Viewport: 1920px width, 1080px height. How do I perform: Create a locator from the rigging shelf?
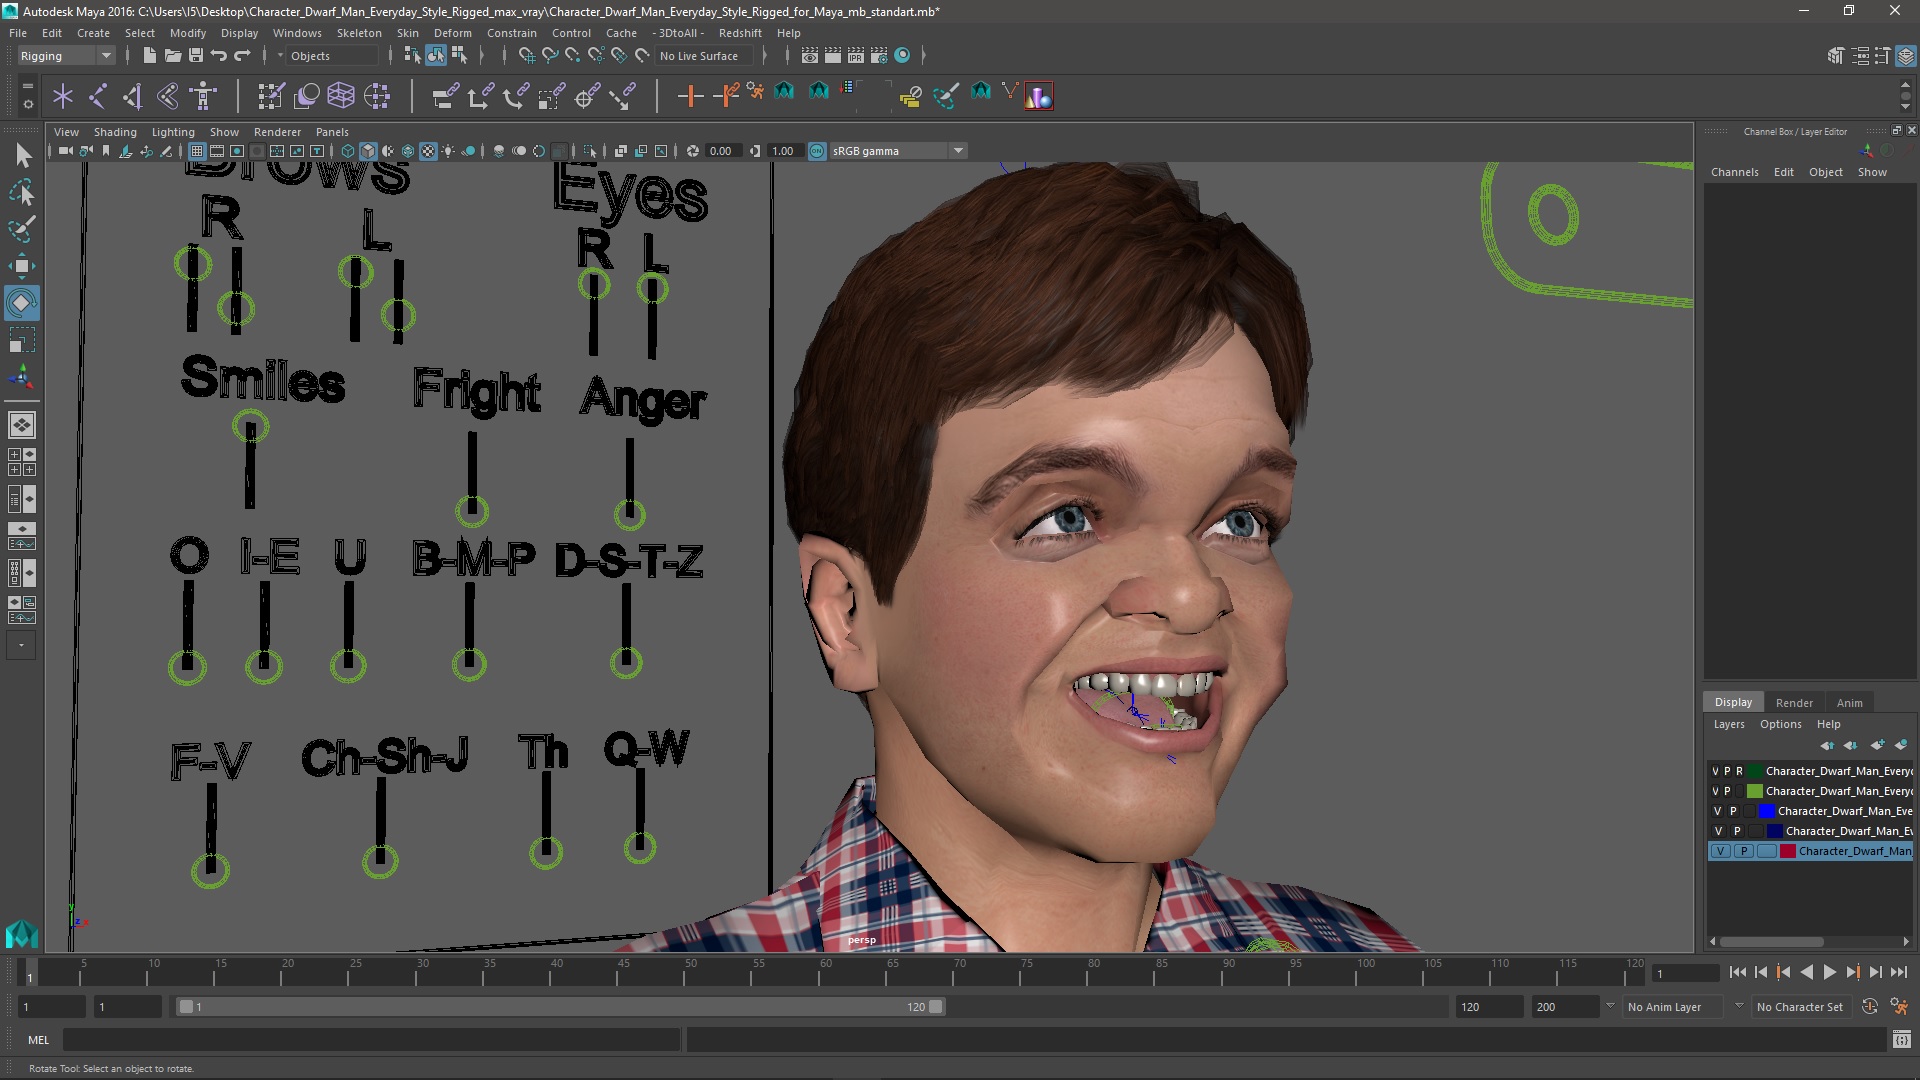pos(63,96)
